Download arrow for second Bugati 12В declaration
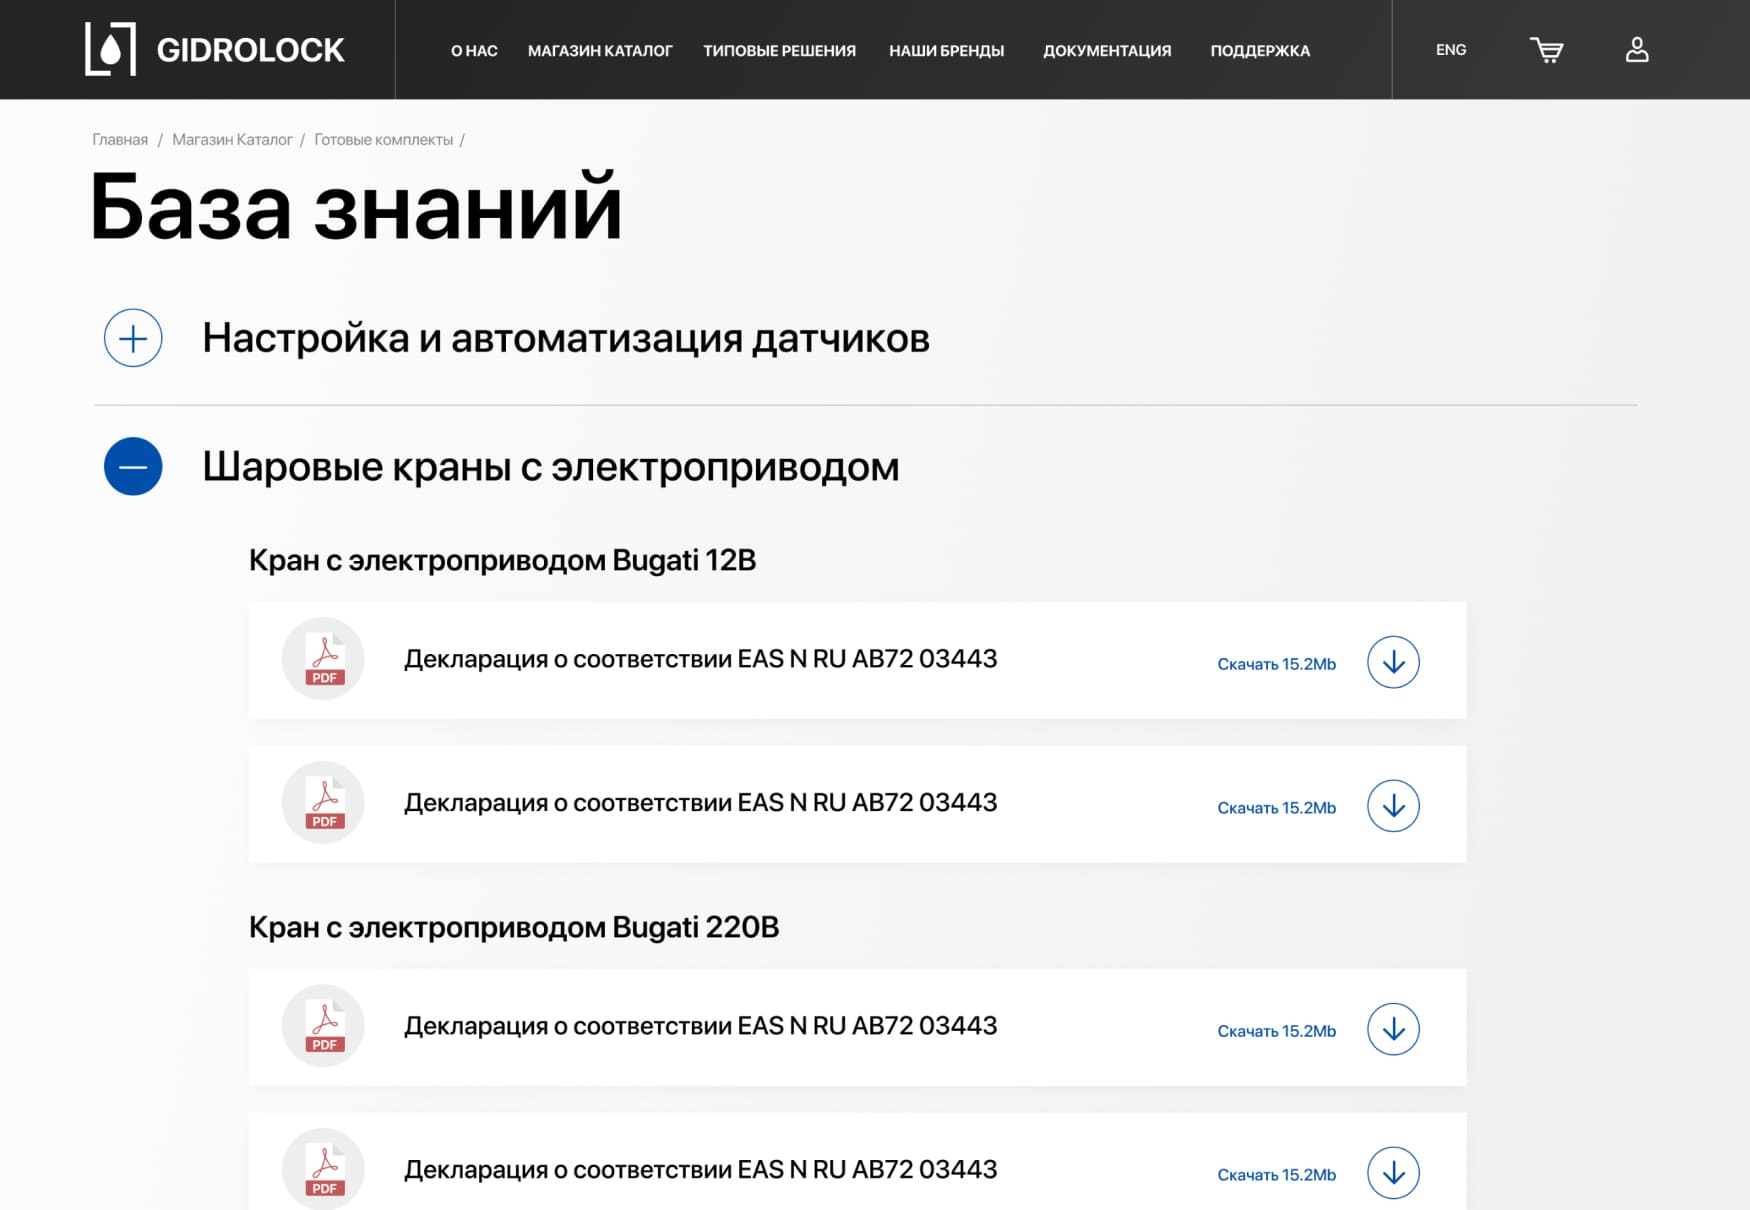 1393,806
